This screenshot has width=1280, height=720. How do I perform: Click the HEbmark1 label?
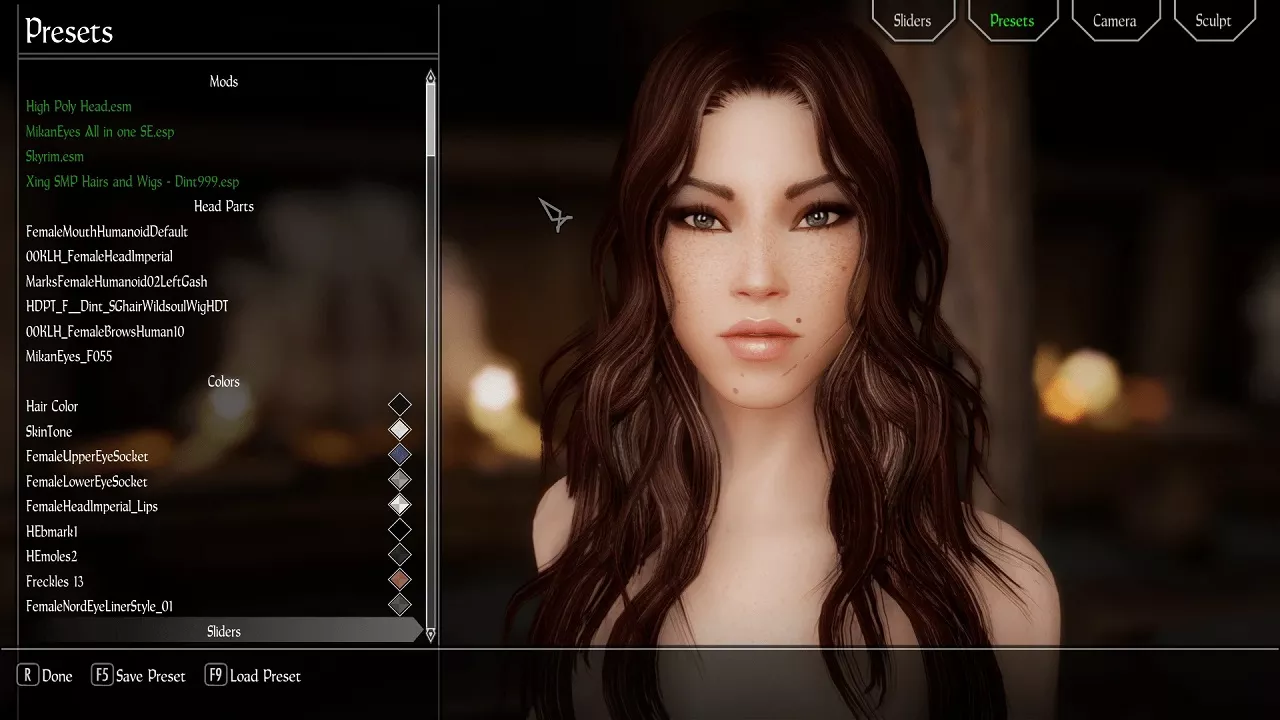pos(52,531)
